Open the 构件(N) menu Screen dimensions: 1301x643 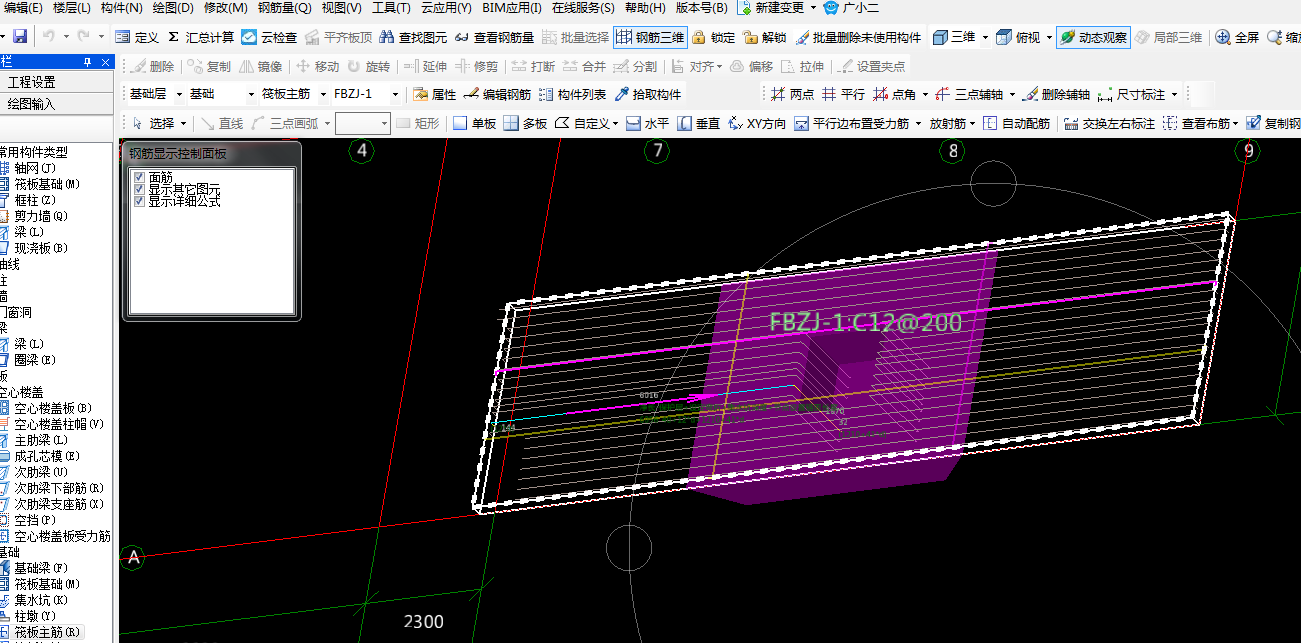(122, 8)
